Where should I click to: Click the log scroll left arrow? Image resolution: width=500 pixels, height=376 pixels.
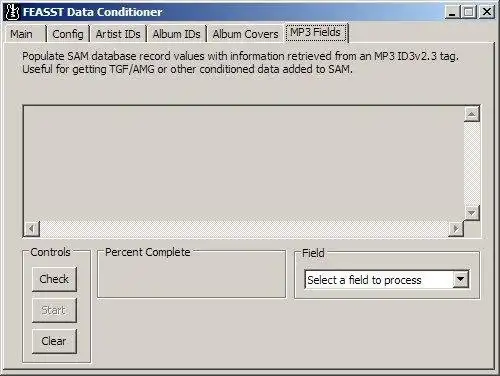[x=32, y=229]
